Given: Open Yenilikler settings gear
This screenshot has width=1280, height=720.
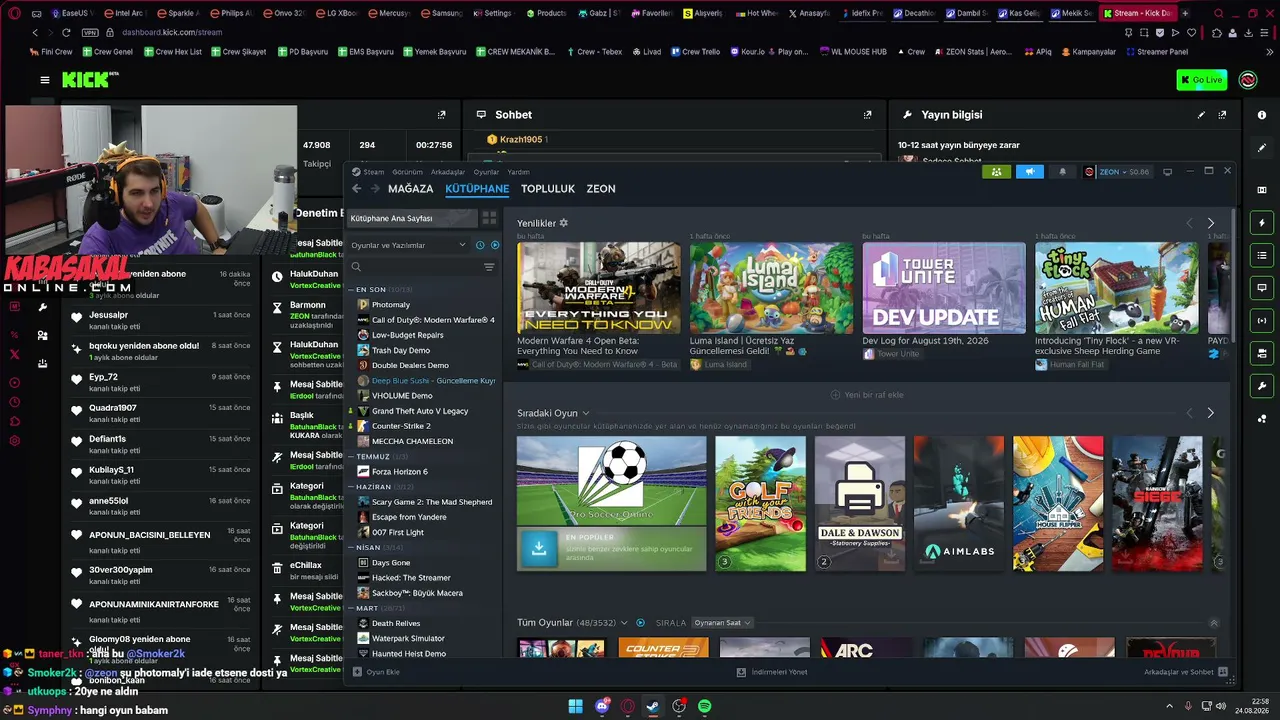Looking at the screenshot, I should pos(563,223).
